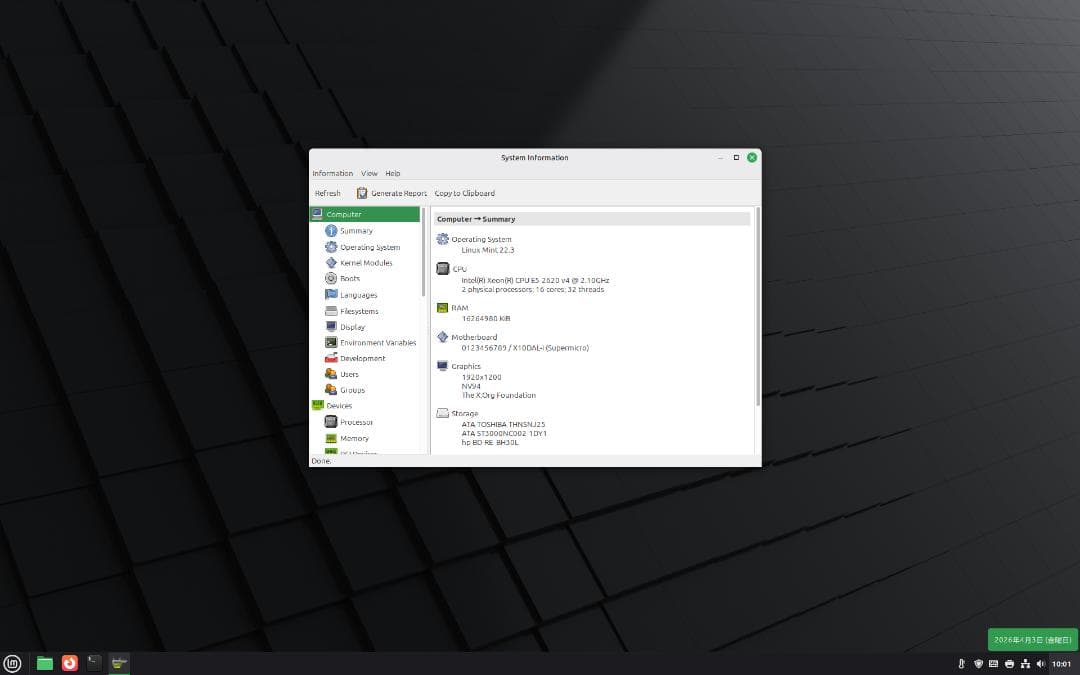The width and height of the screenshot is (1080, 675).
Task: Open the View menu
Action: [x=369, y=174]
